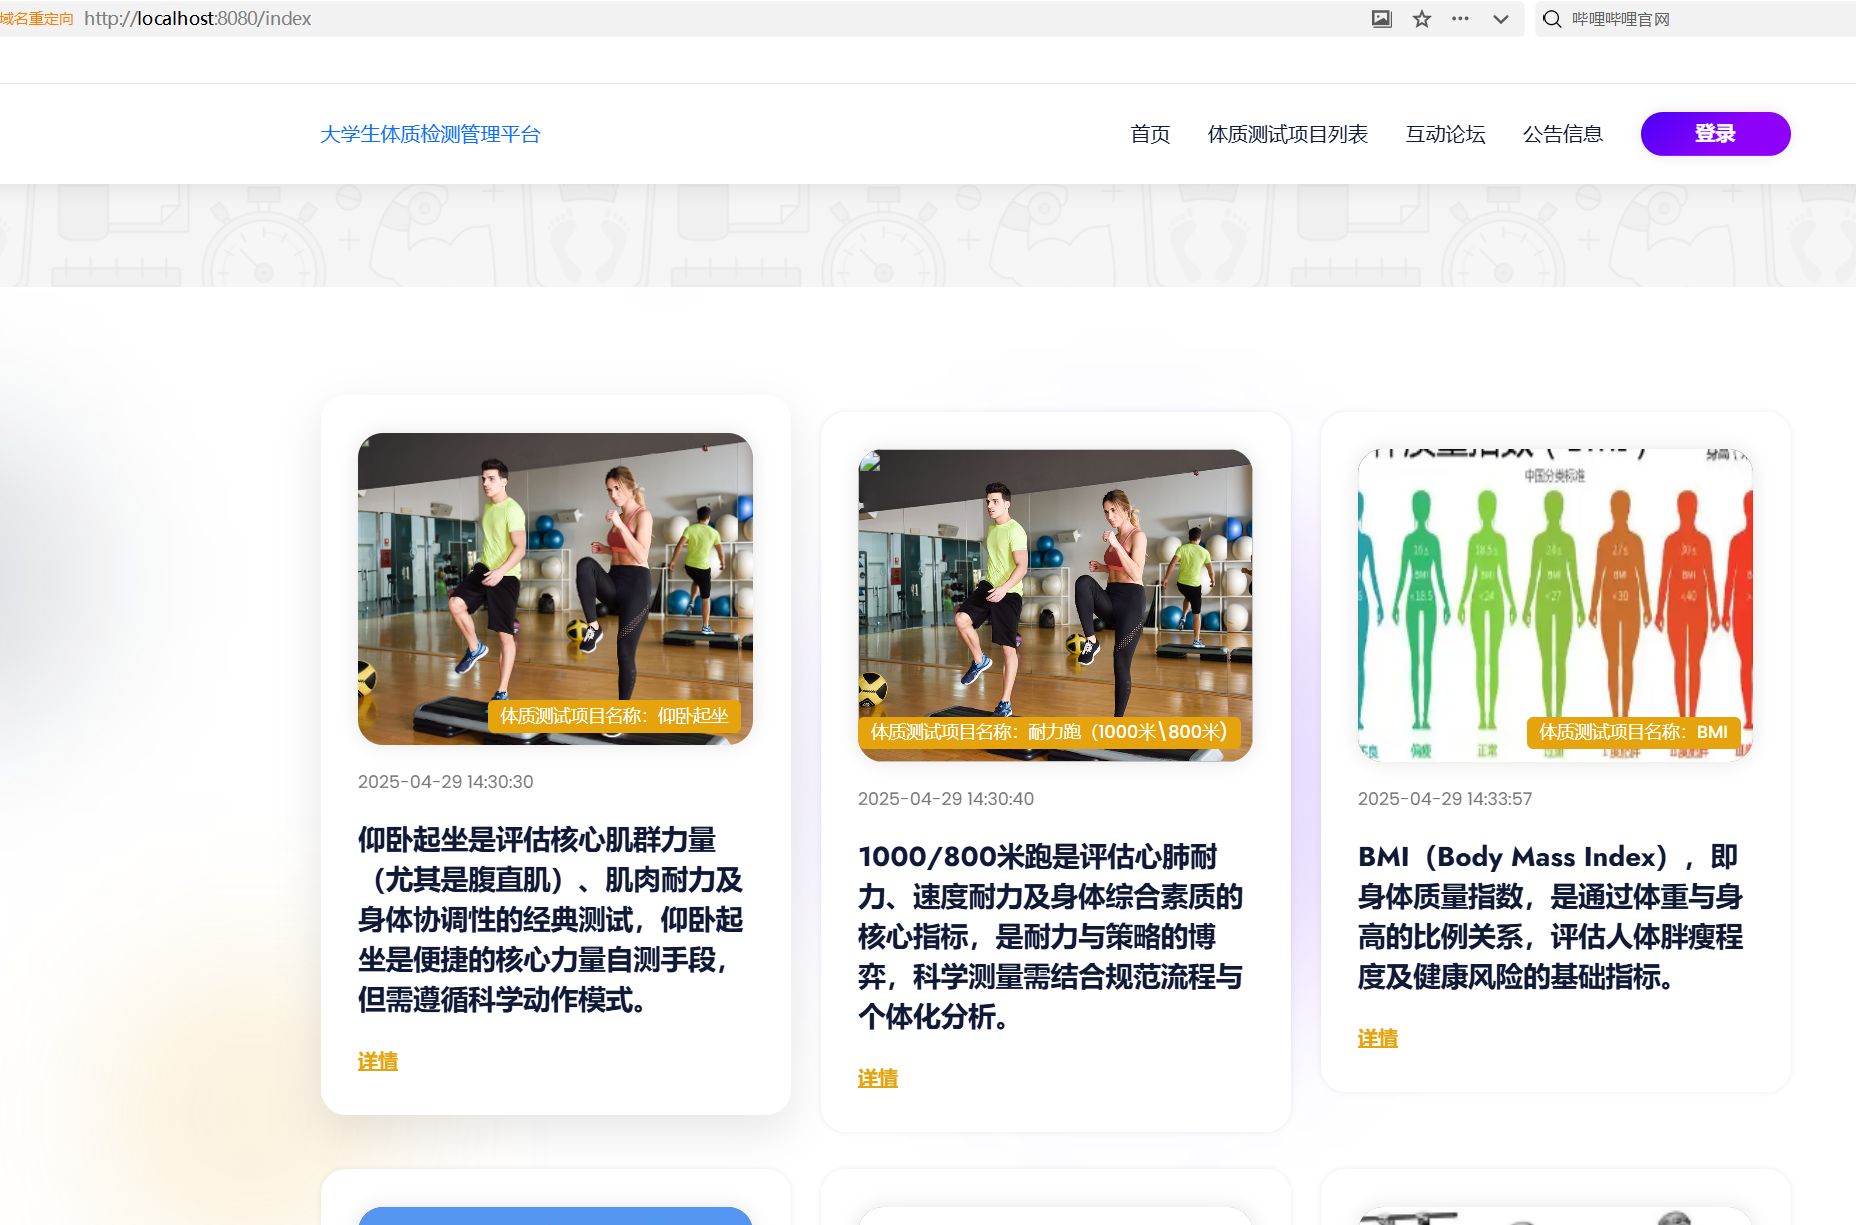Screen dimensions: 1856x1225
Task: Click the localhost:8080/index address URL
Action: [x=198, y=19]
